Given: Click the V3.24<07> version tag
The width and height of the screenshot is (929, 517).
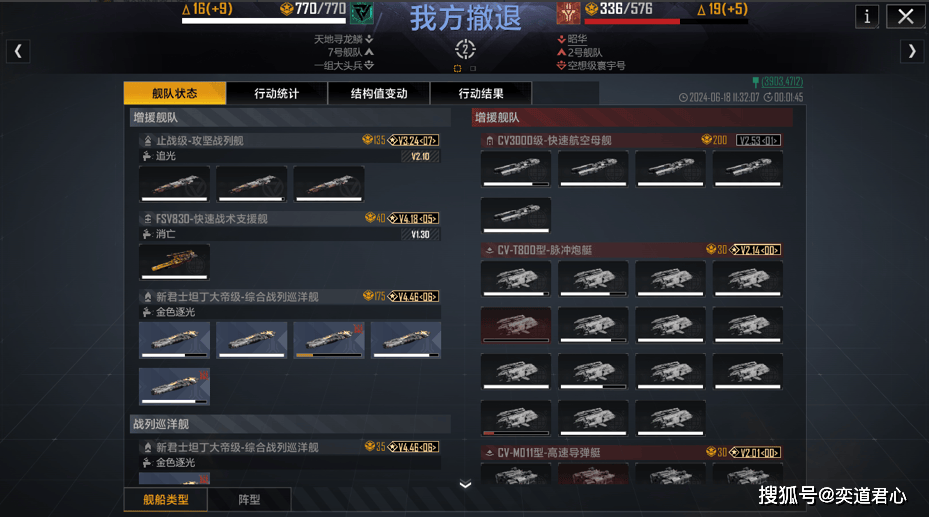Looking at the screenshot, I should click(x=414, y=140).
